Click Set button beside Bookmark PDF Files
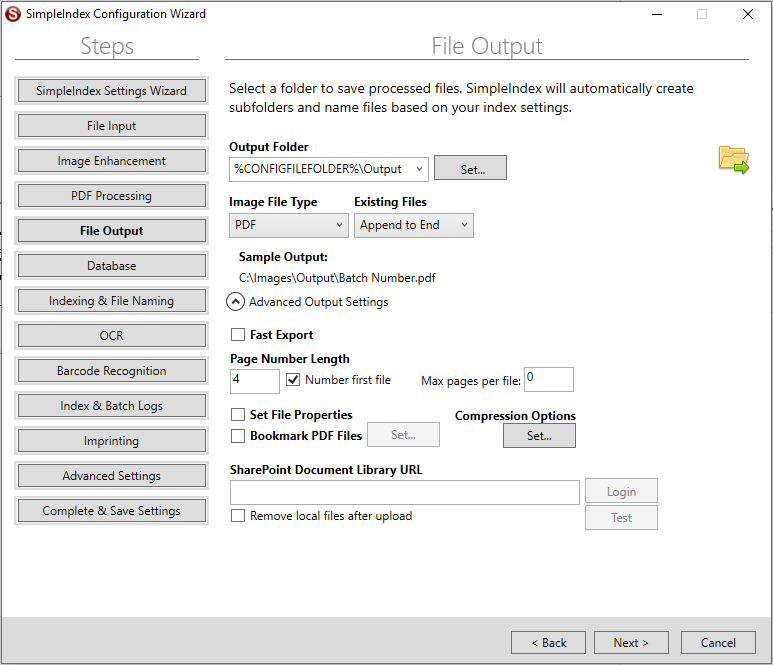The height and width of the screenshot is (665, 773). [x=403, y=435]
